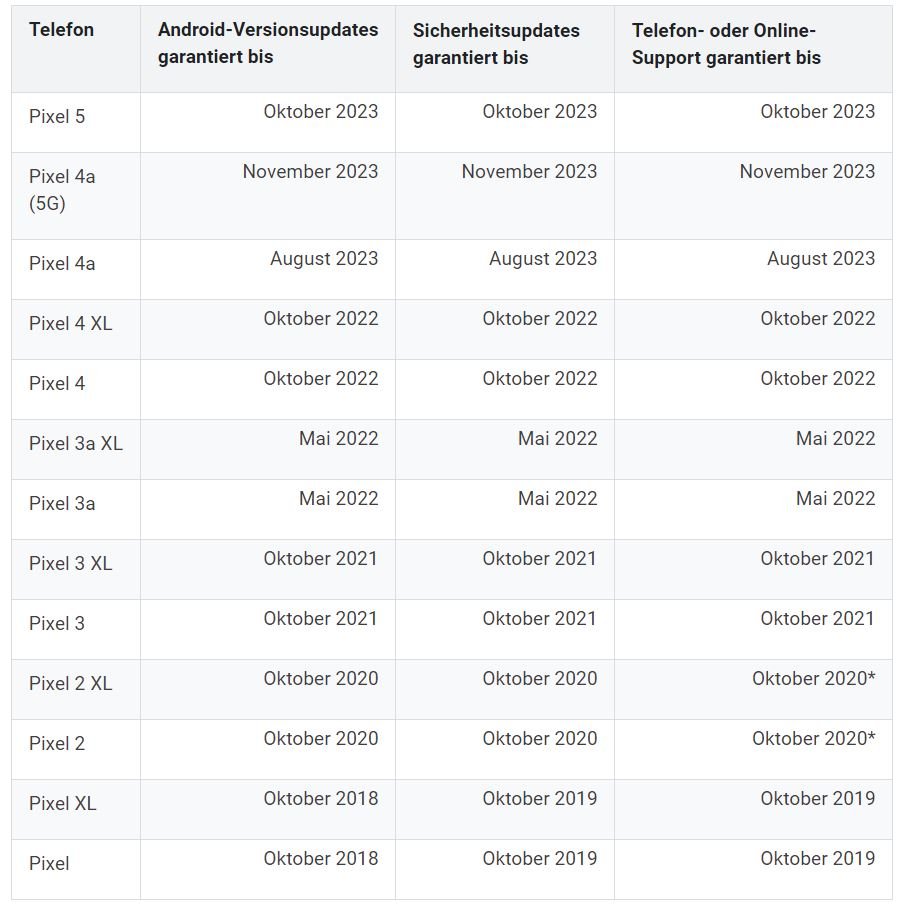Select the Pixel 5 phone name cell
The height and width of the screenshot is (910, 909).
click(57, 117)
